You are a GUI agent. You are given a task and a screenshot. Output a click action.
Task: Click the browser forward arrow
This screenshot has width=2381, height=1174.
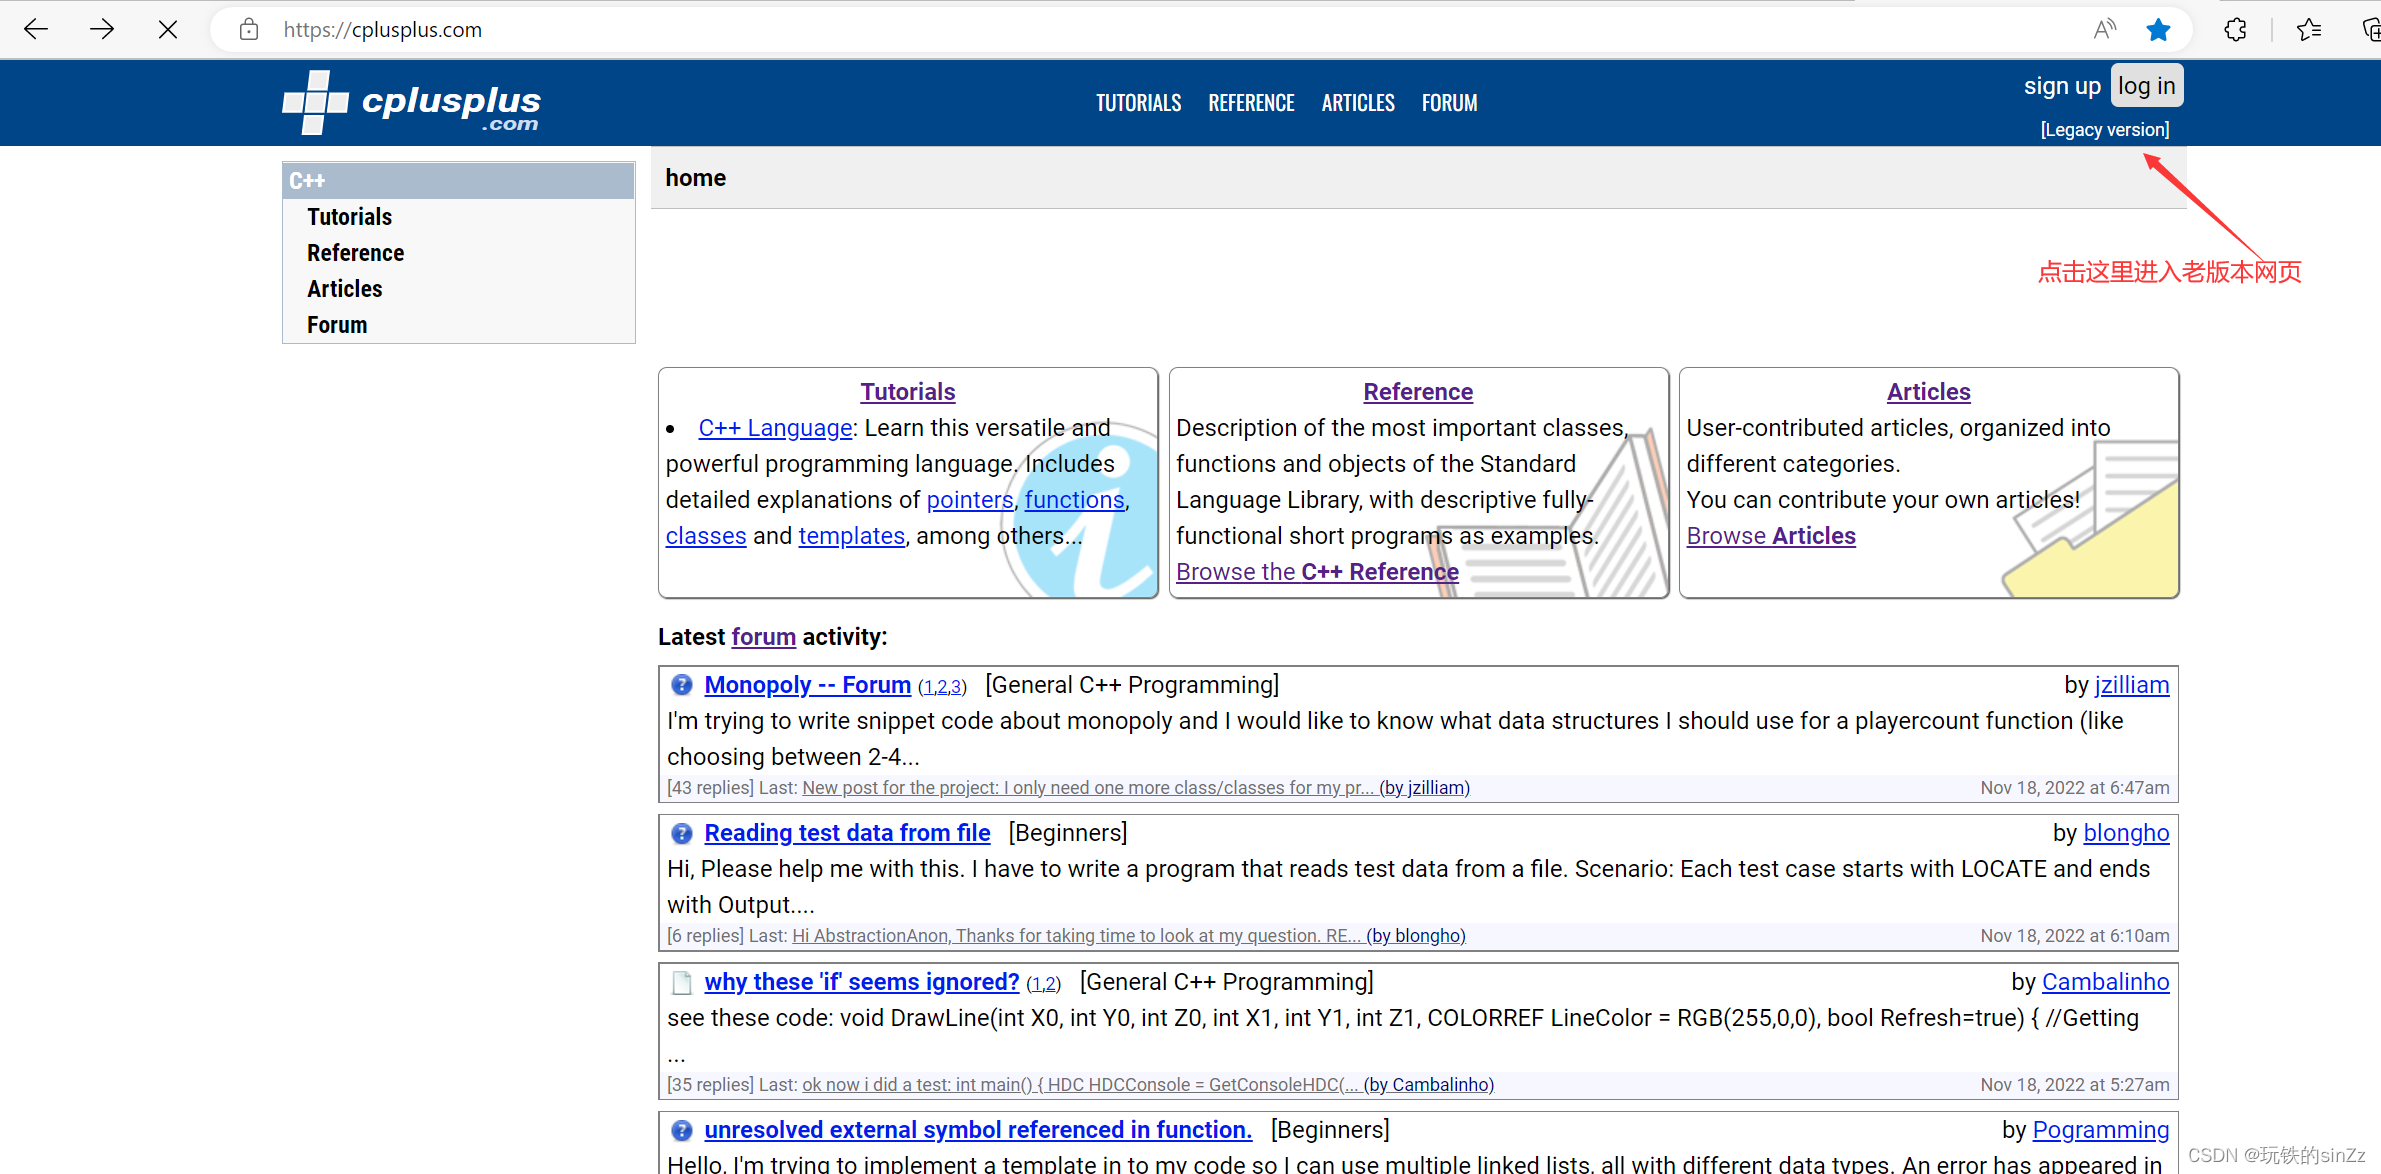pos(102,29)
